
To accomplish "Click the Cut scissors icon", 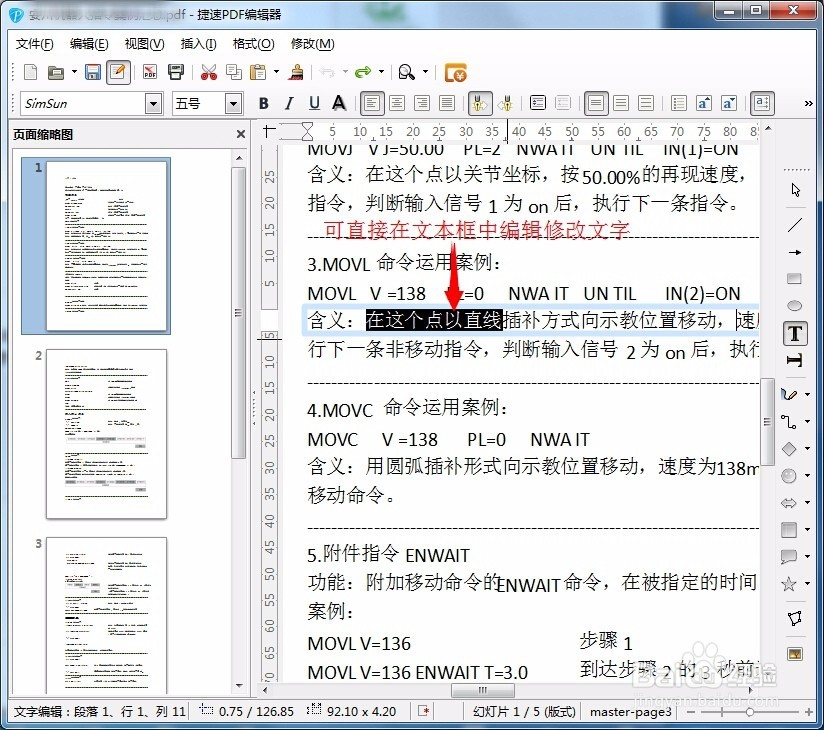I will pyautogui.click(x=208, y=72).
